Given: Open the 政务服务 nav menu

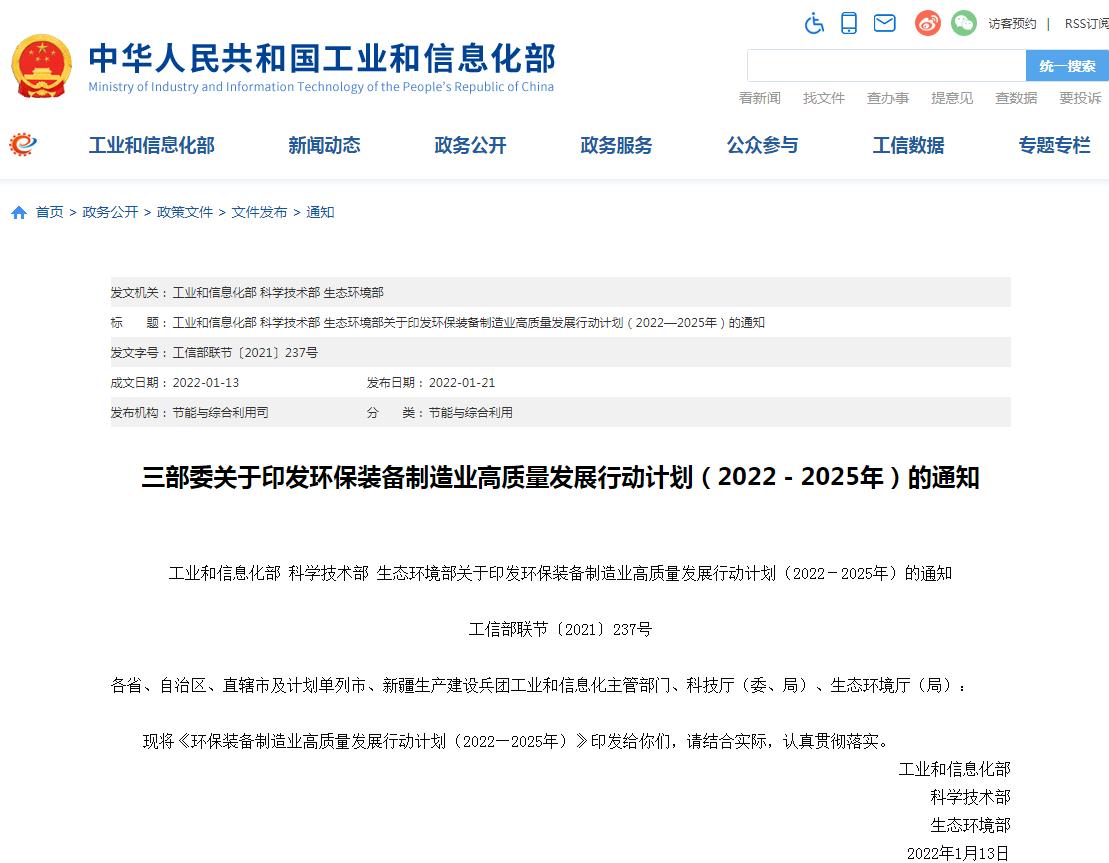Looking at the screenshot, I should pyautogui.click(x=616, y=145).
